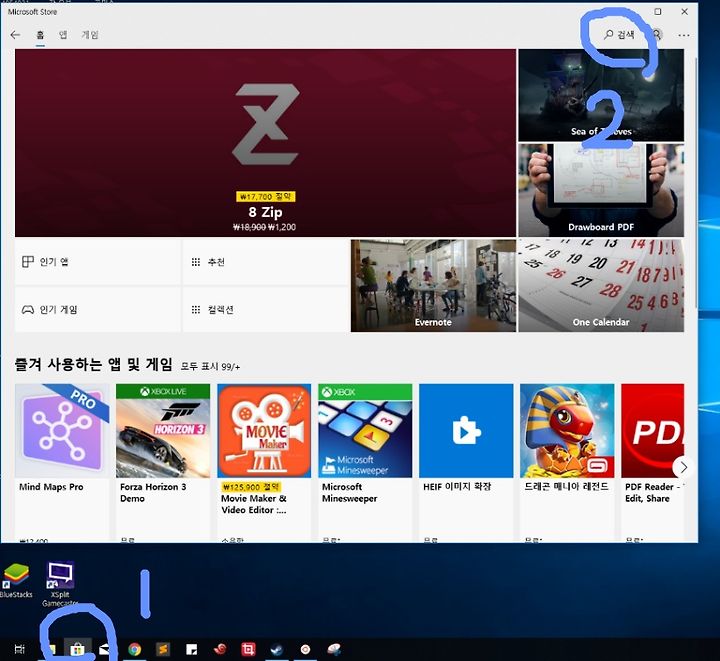Image resolution: width=720 pixels, height=661 pixels.
Task: Go back with the back arrow
Action: pos(15,35)
